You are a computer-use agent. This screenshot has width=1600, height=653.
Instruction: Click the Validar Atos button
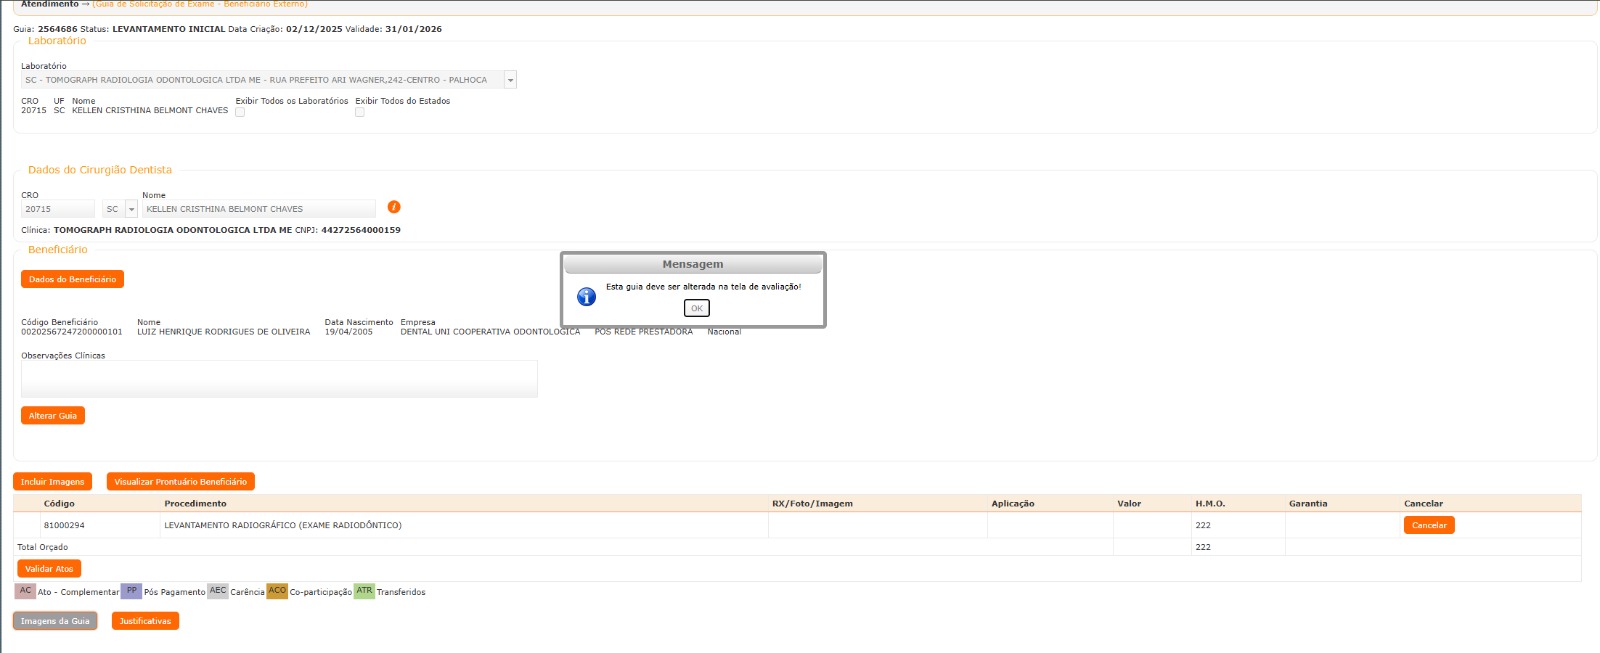pyautogui.click(x=49, y=569)
